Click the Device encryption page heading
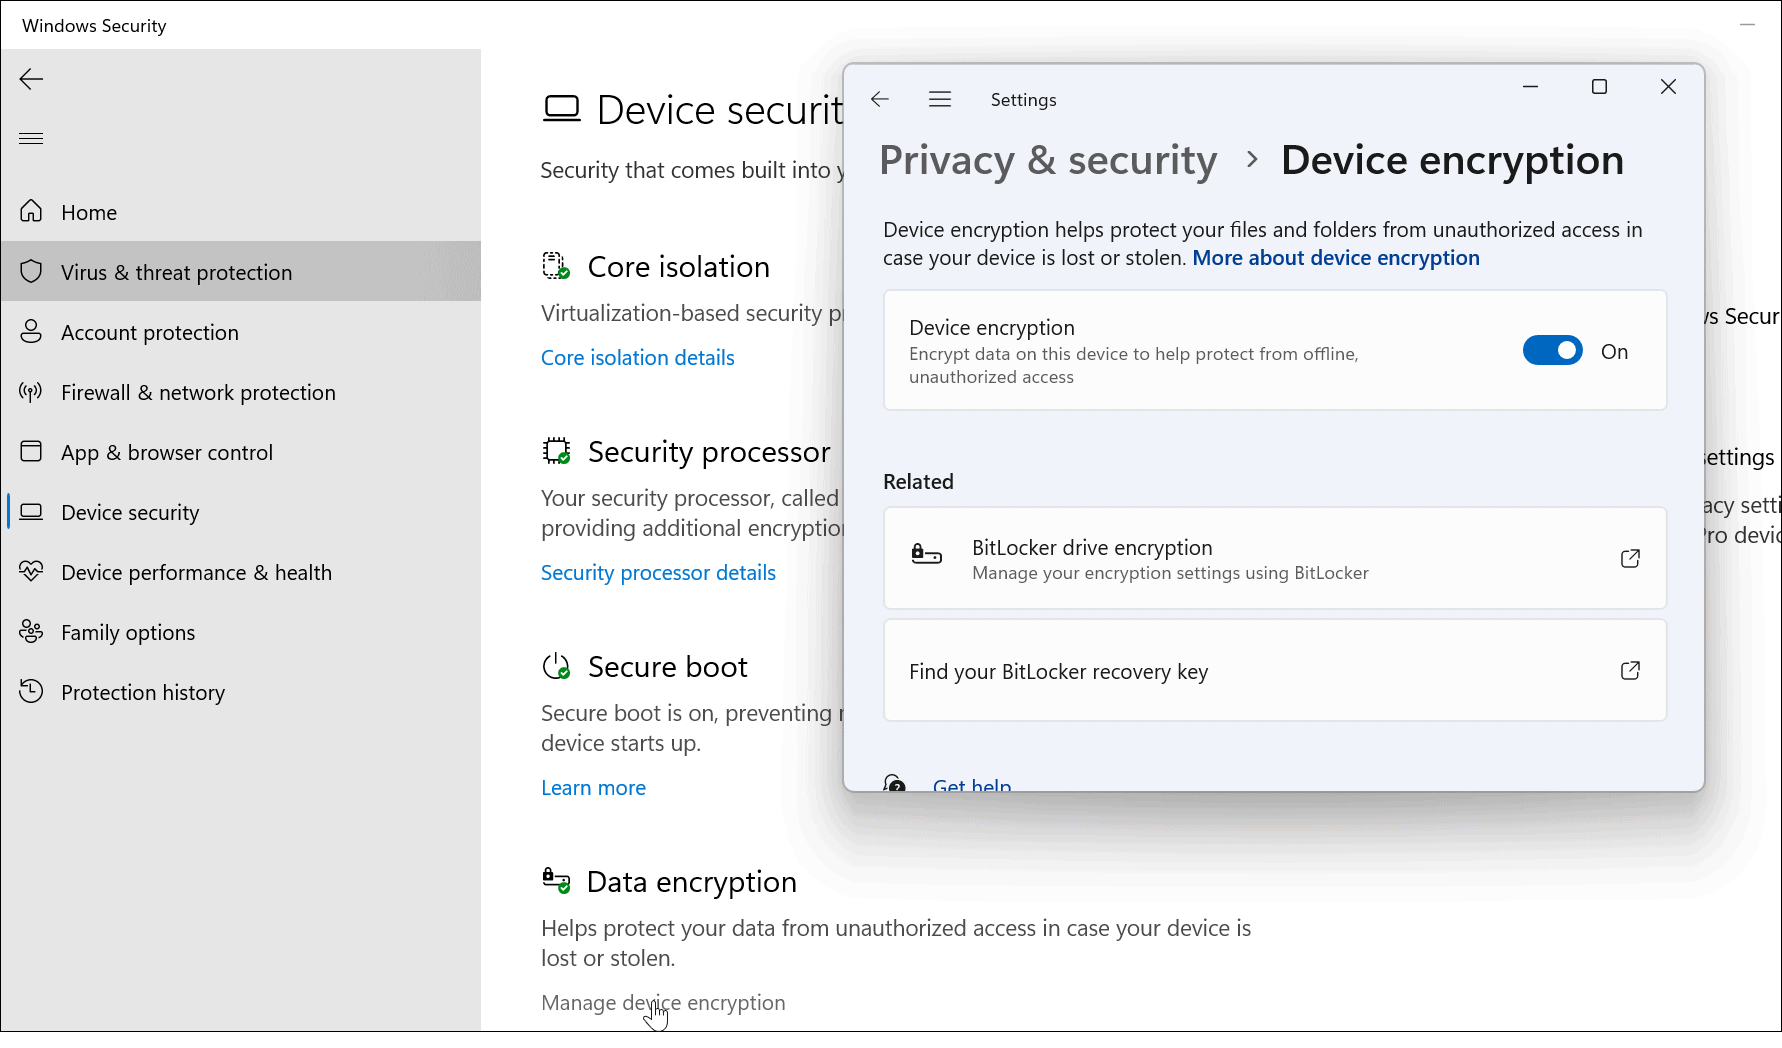The width and height of the screenshot is (1782, 1048). pyautogui.click(x=1452, y=160)
